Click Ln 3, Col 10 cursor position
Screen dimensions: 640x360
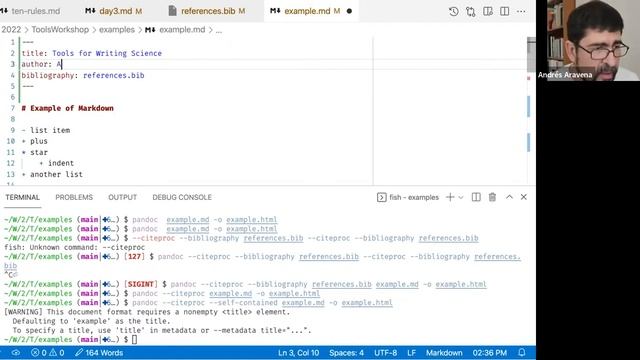click(298, 353)
